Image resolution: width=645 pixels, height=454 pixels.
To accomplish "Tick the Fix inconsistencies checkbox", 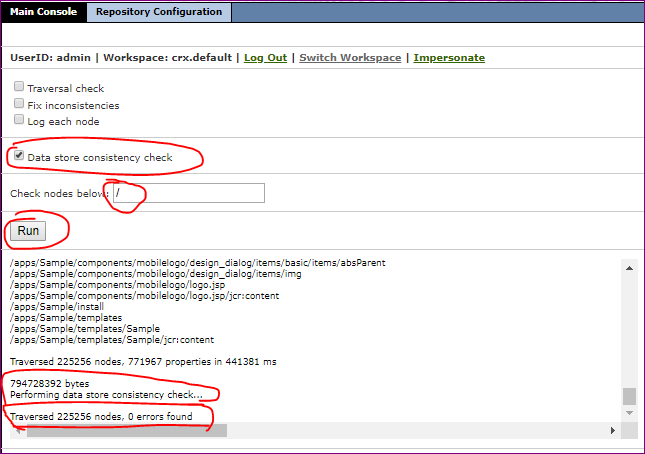I will [x=19, y=103].
